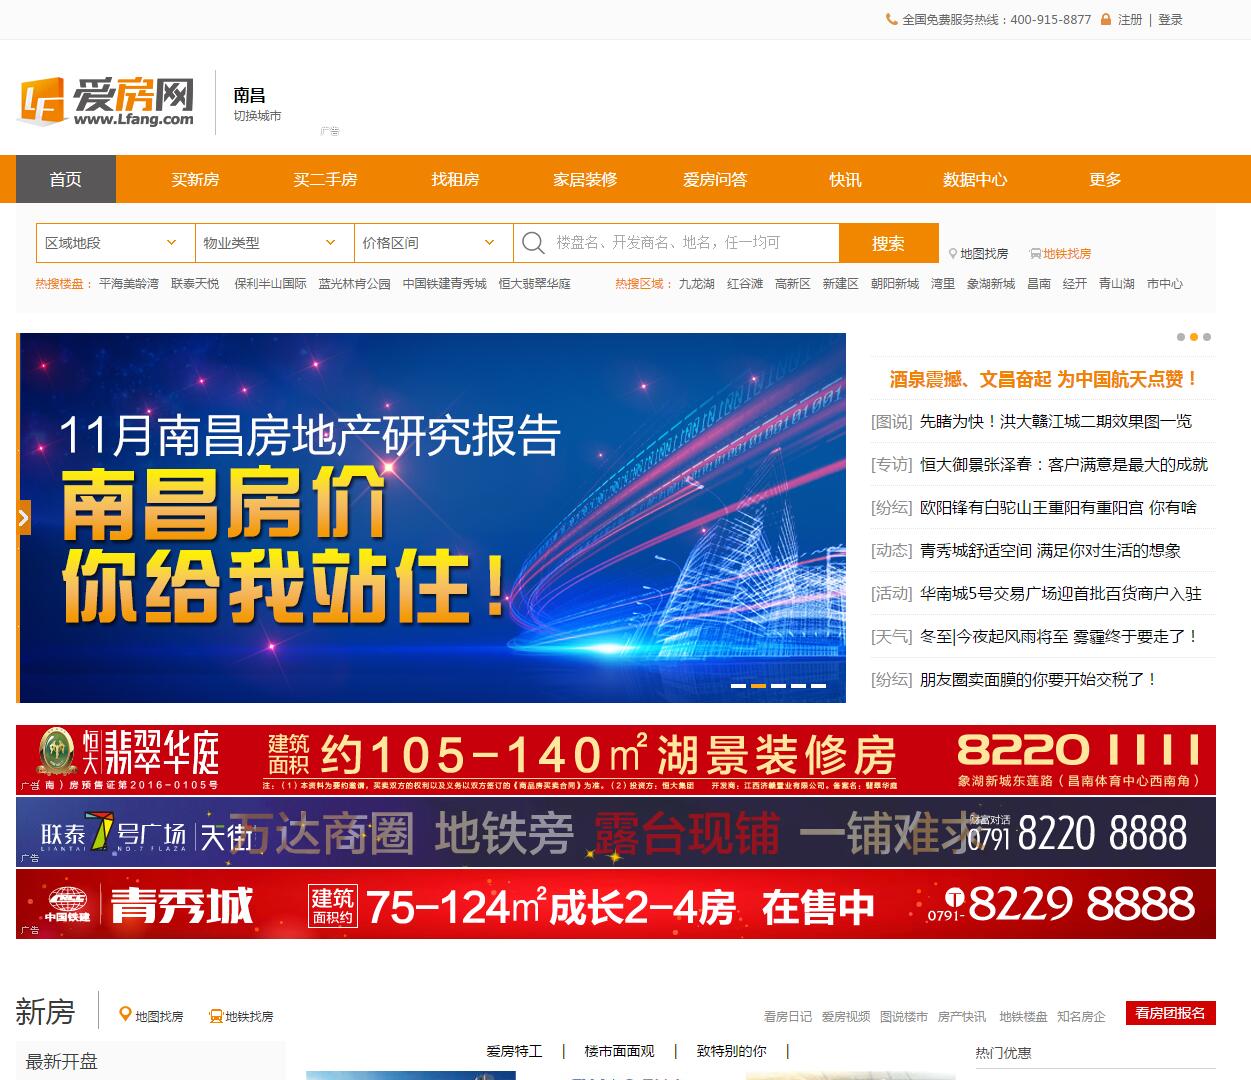This screenshot has height=1080, width=1251.
Task: Switch to 楼市面面观 tab
Action: (619, 1051)
